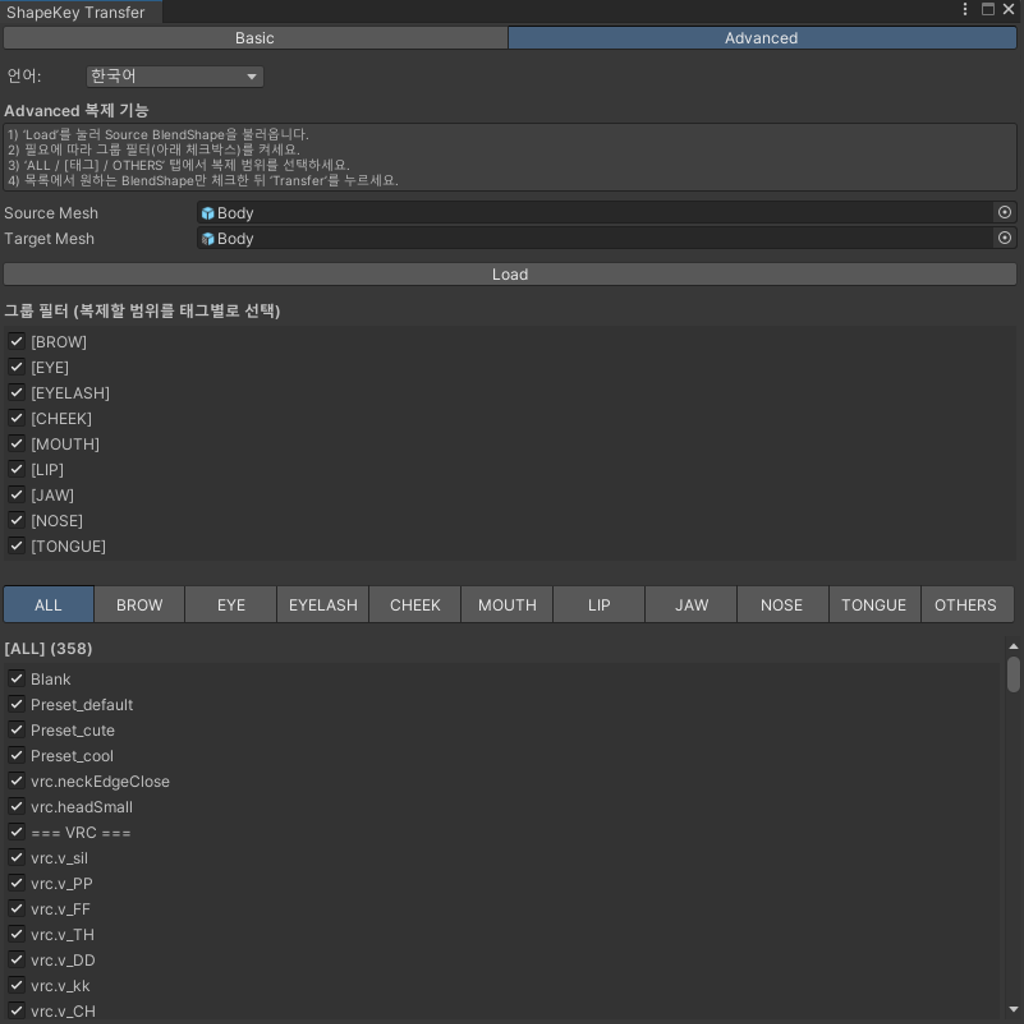This screenshot has width=1024, height=1024.
Task: Uncheck the Blank blendshape
Action: [16, 678]
